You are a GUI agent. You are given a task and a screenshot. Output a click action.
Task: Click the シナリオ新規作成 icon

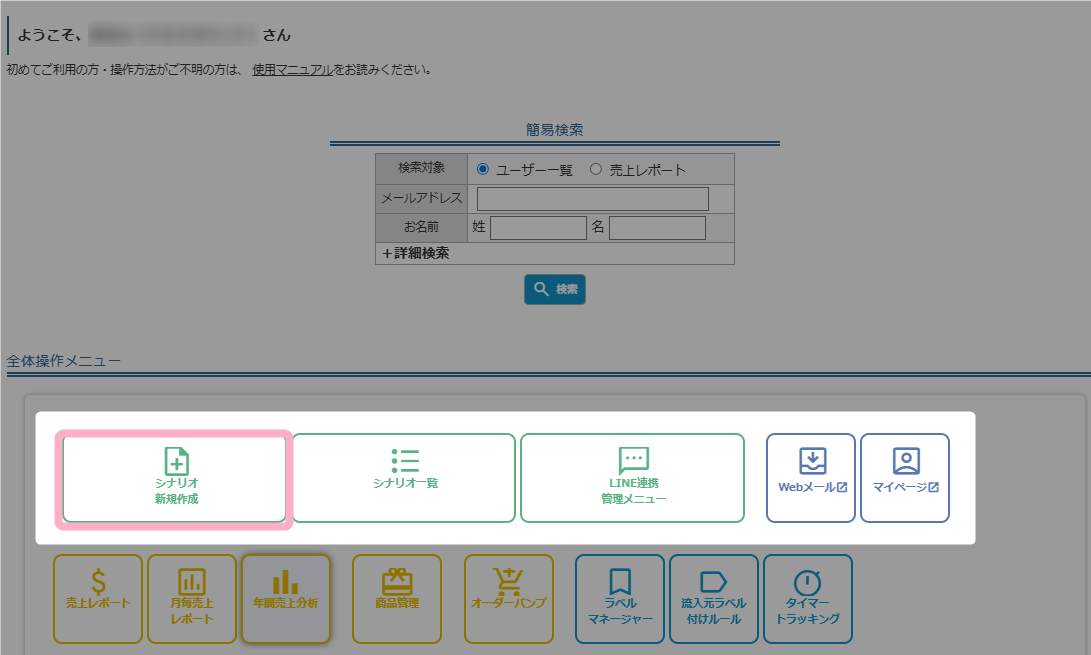pos(176,462)
